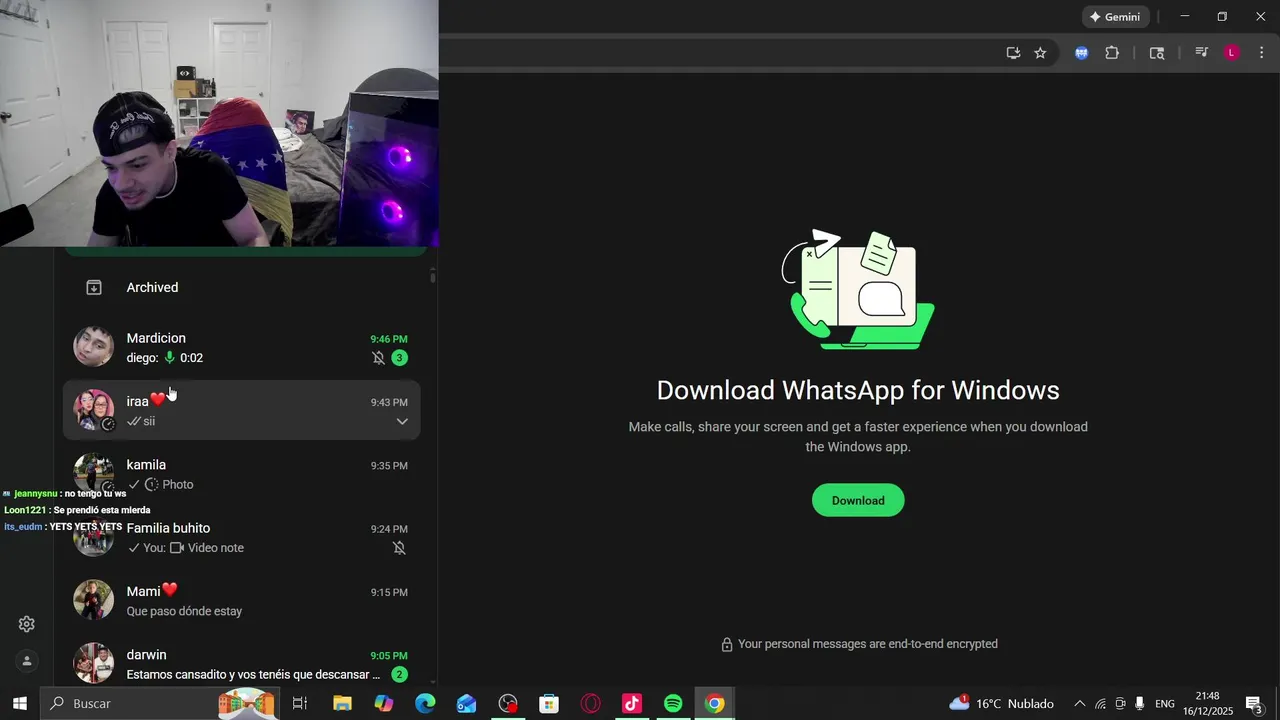The height and width of the screenshot is (720, 1280).
Task: Open the kamila chat
Action: click(241, 474)
